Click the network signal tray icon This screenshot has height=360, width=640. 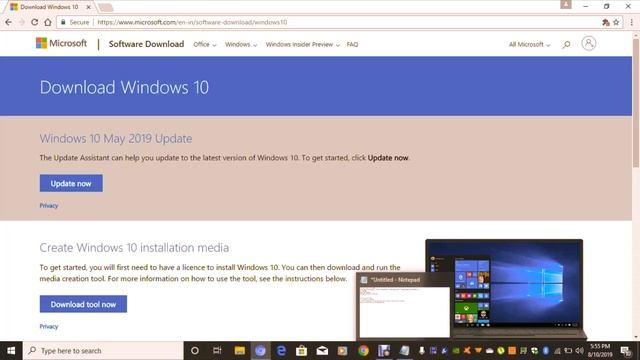(x=557, y=351)
